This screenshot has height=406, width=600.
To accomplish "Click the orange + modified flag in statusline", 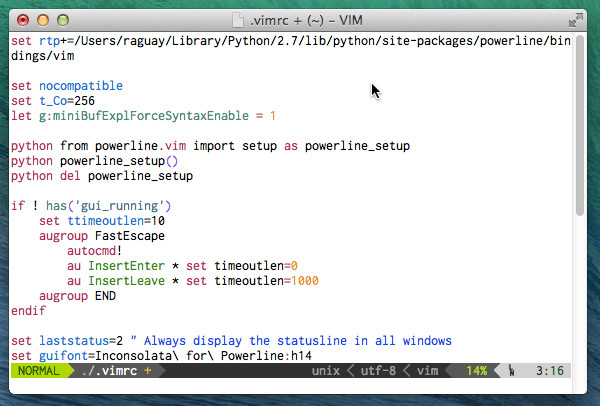I will coord(148,371).
